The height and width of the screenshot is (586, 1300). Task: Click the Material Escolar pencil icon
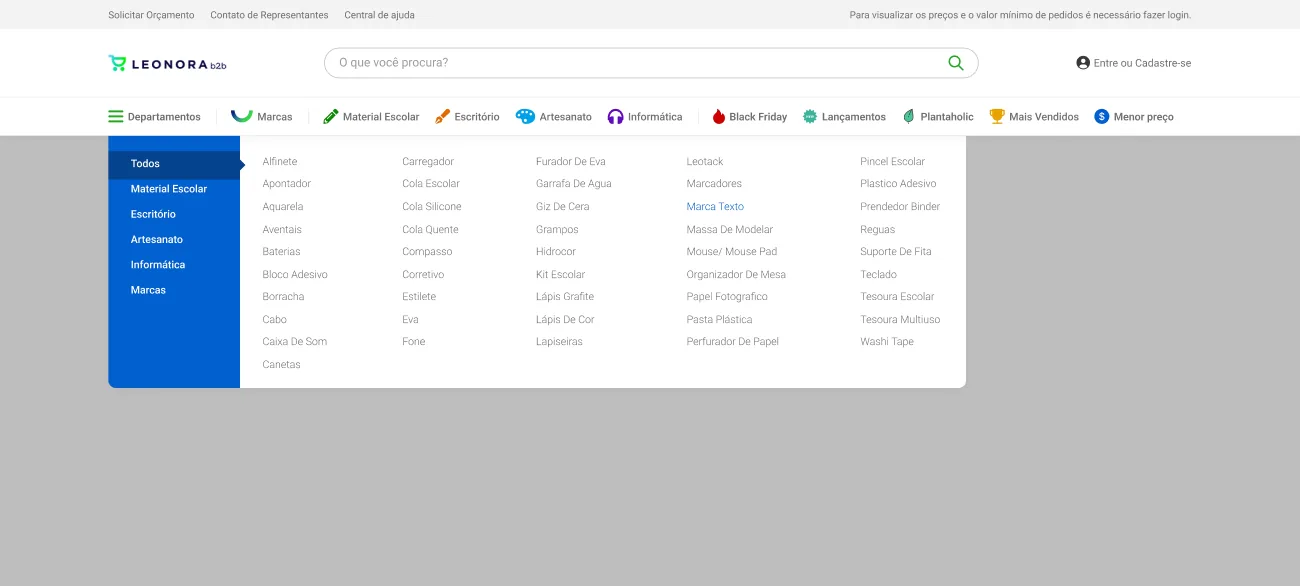pos(331,117)
